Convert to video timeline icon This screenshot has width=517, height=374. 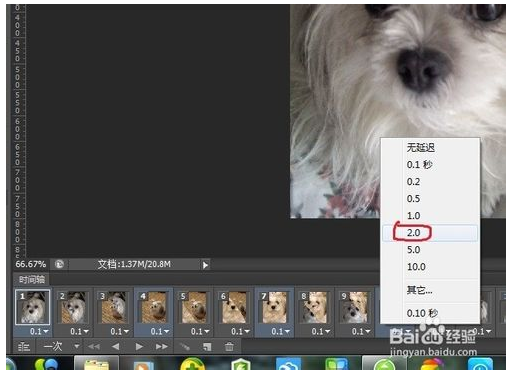[24, 347]
